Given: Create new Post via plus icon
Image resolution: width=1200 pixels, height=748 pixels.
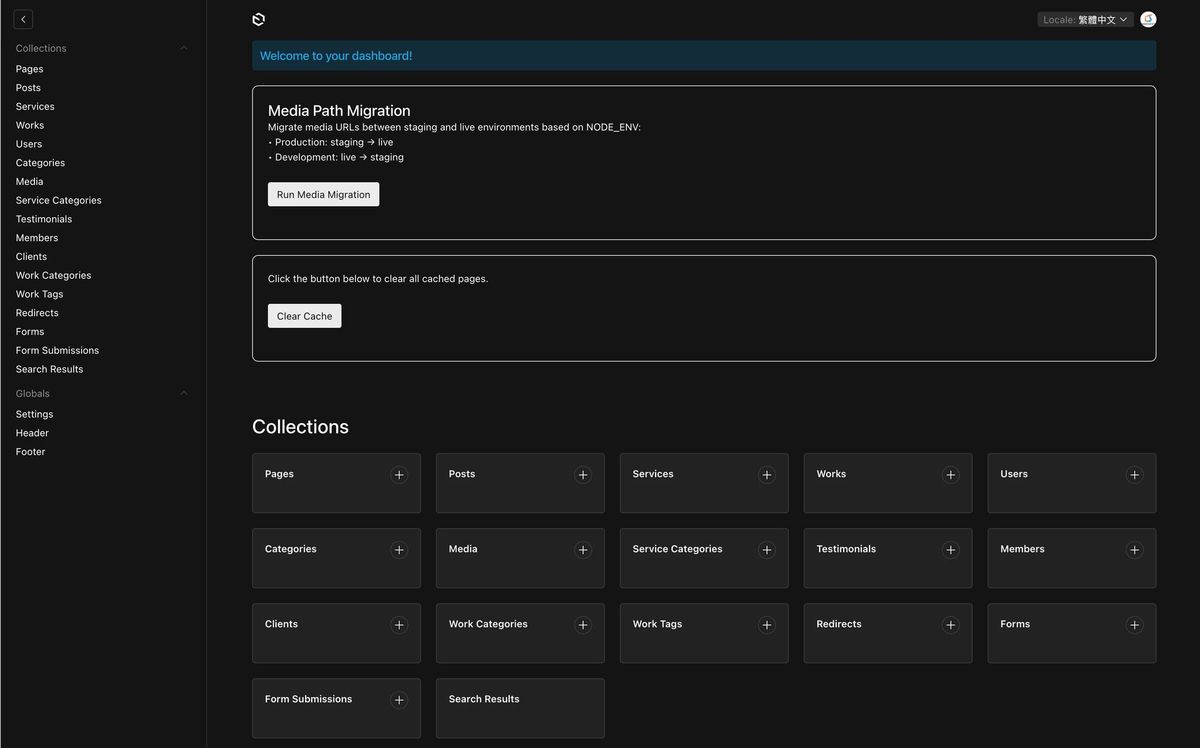Looking at the screenshot, I should click(x=583, y=475).
